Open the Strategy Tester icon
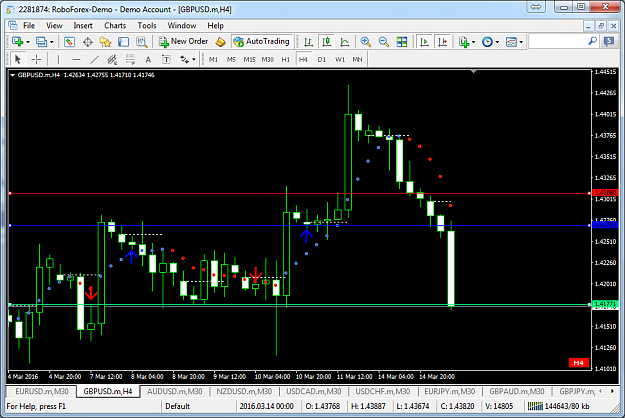The image size is (625, 418). (x=142, y=41)
